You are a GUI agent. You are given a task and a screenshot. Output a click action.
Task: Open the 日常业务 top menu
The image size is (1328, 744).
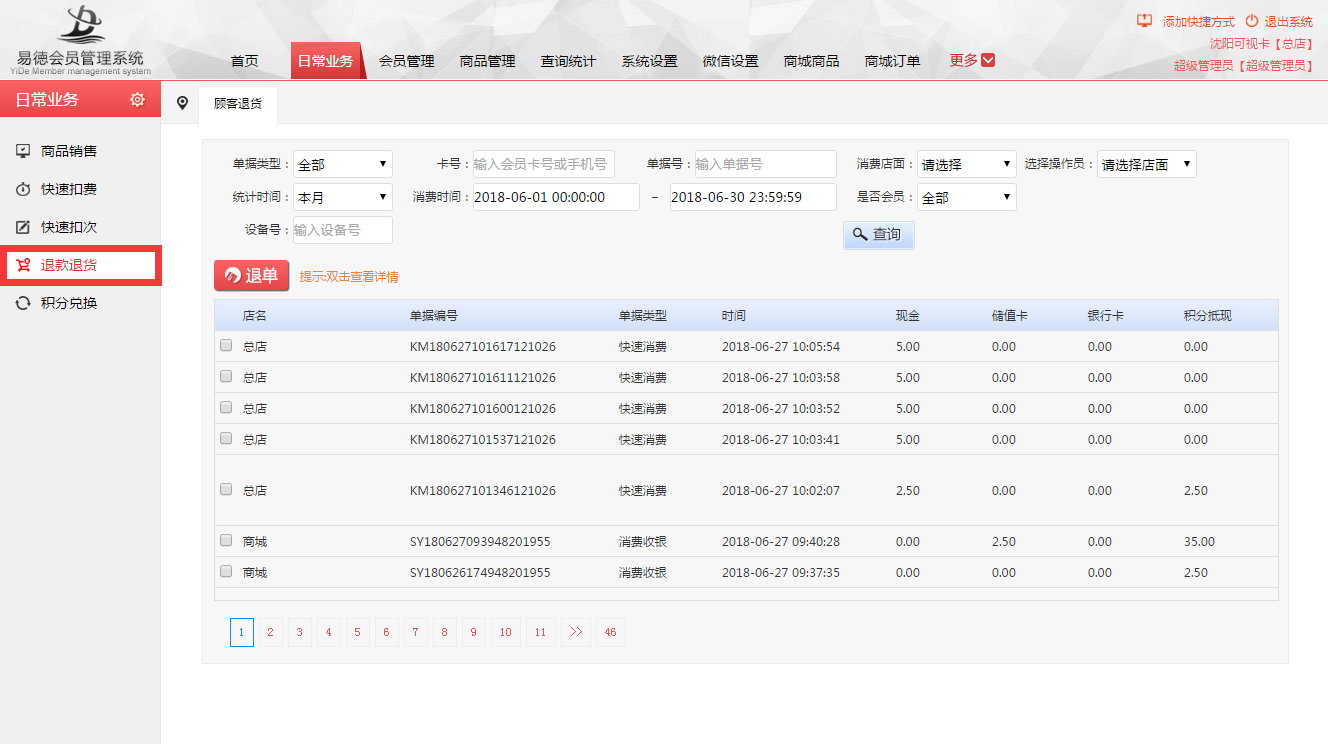[326, 61]
